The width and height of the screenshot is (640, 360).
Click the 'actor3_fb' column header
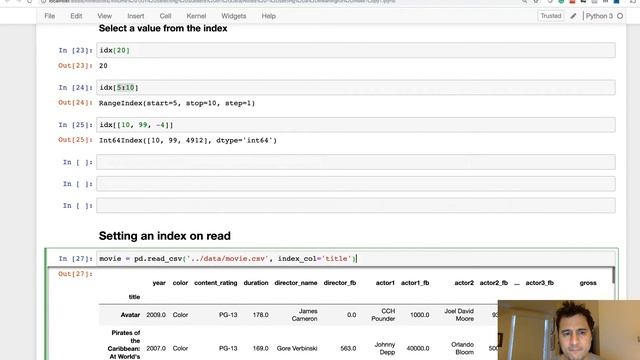pyautogui.click(x=540, y=283)
